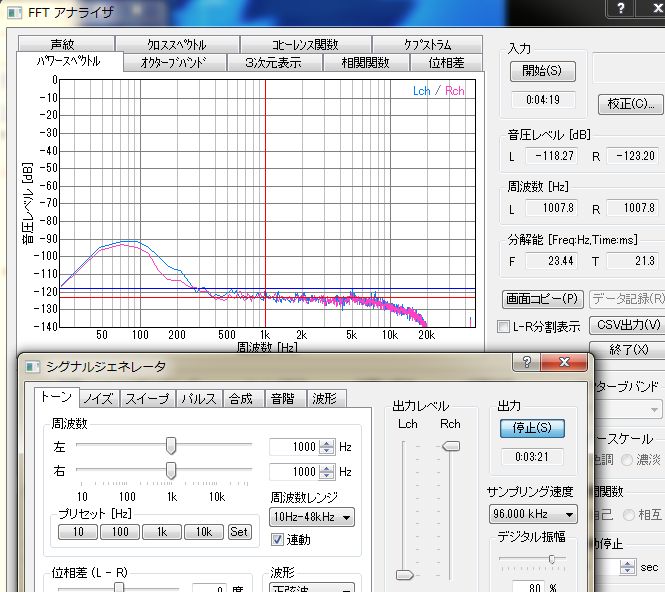Switch to the 位相差 tab

[446, 63]
